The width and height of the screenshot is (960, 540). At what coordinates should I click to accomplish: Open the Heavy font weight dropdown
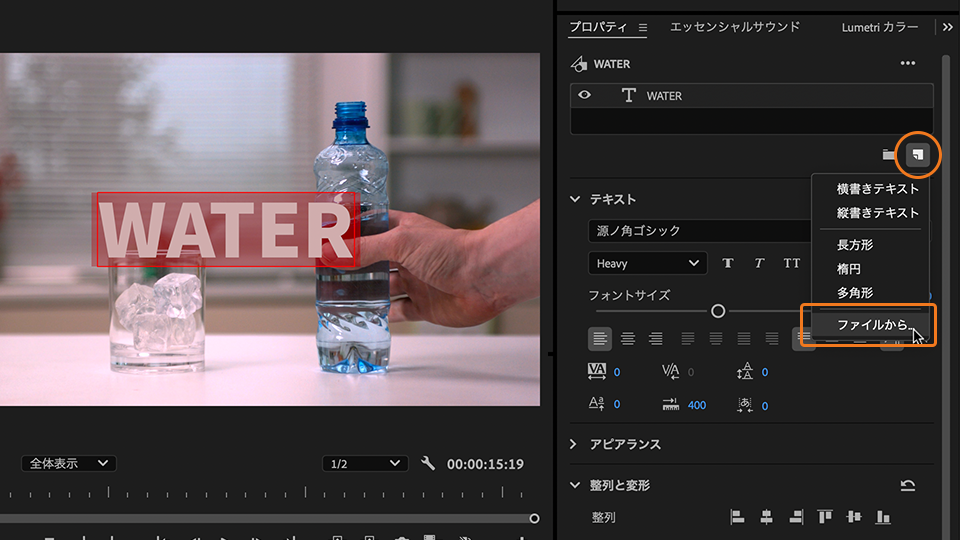coord(648,263)
